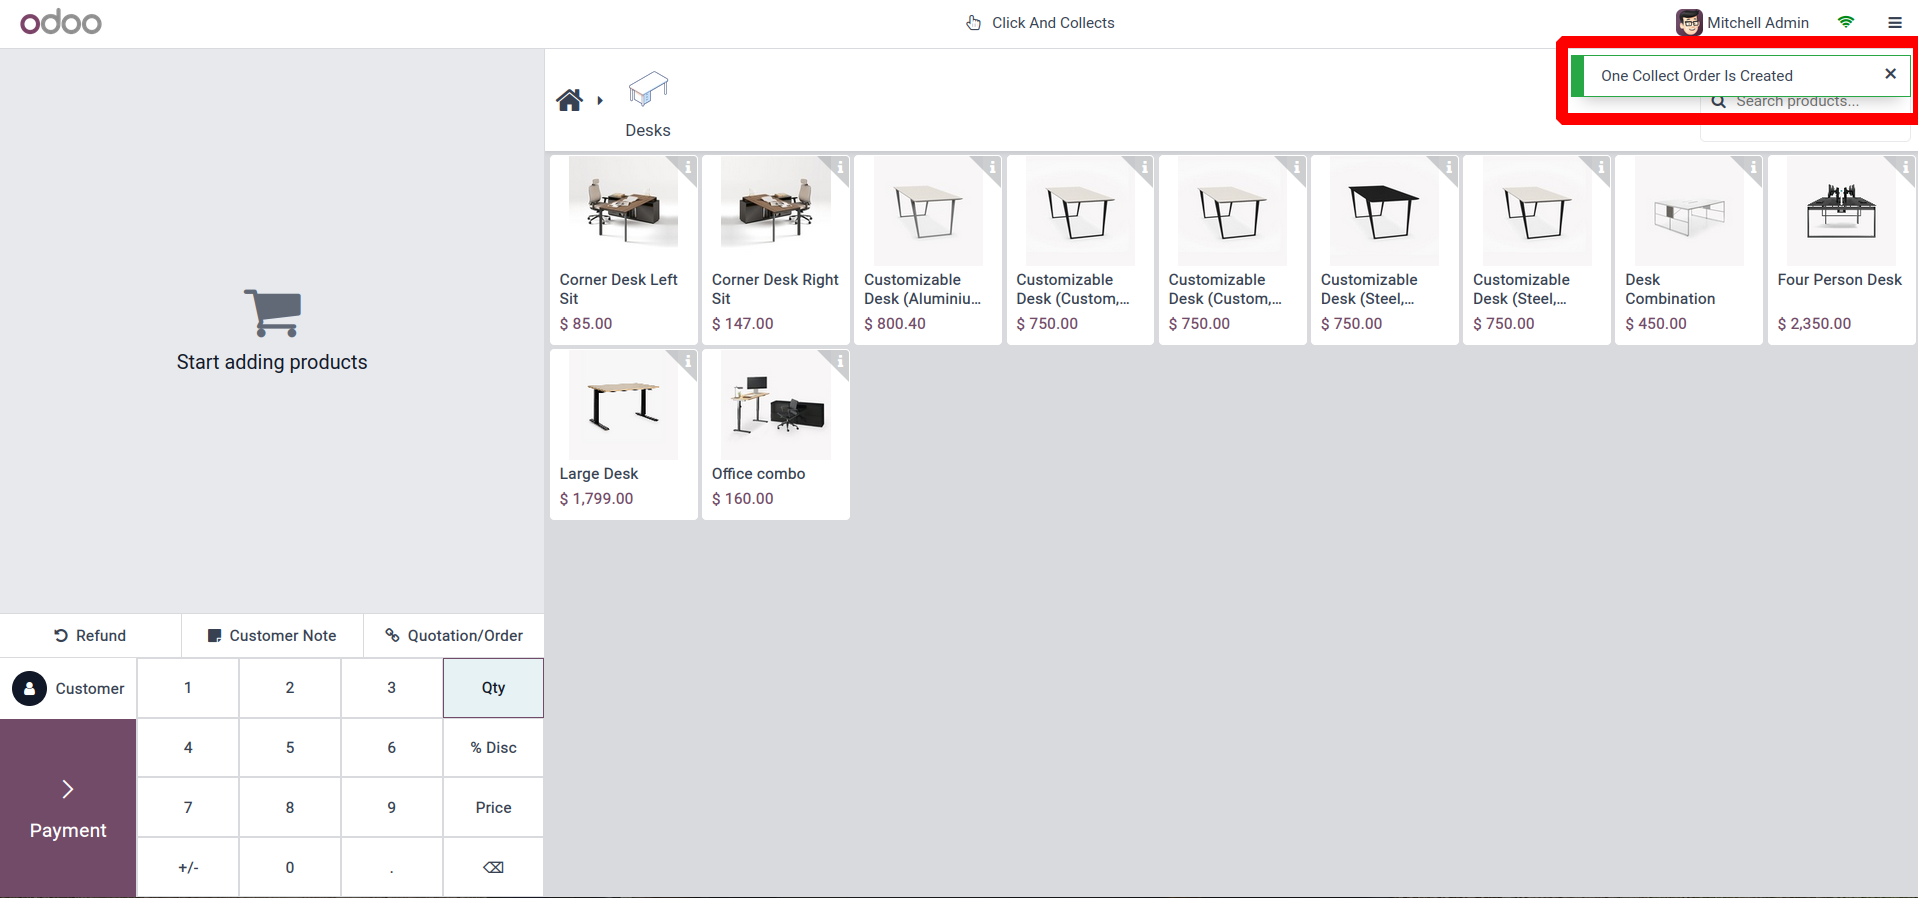This screenshot has height=898, width=1918.
Task: Tap numpad key 0
Action: click(x=290, y=868)
